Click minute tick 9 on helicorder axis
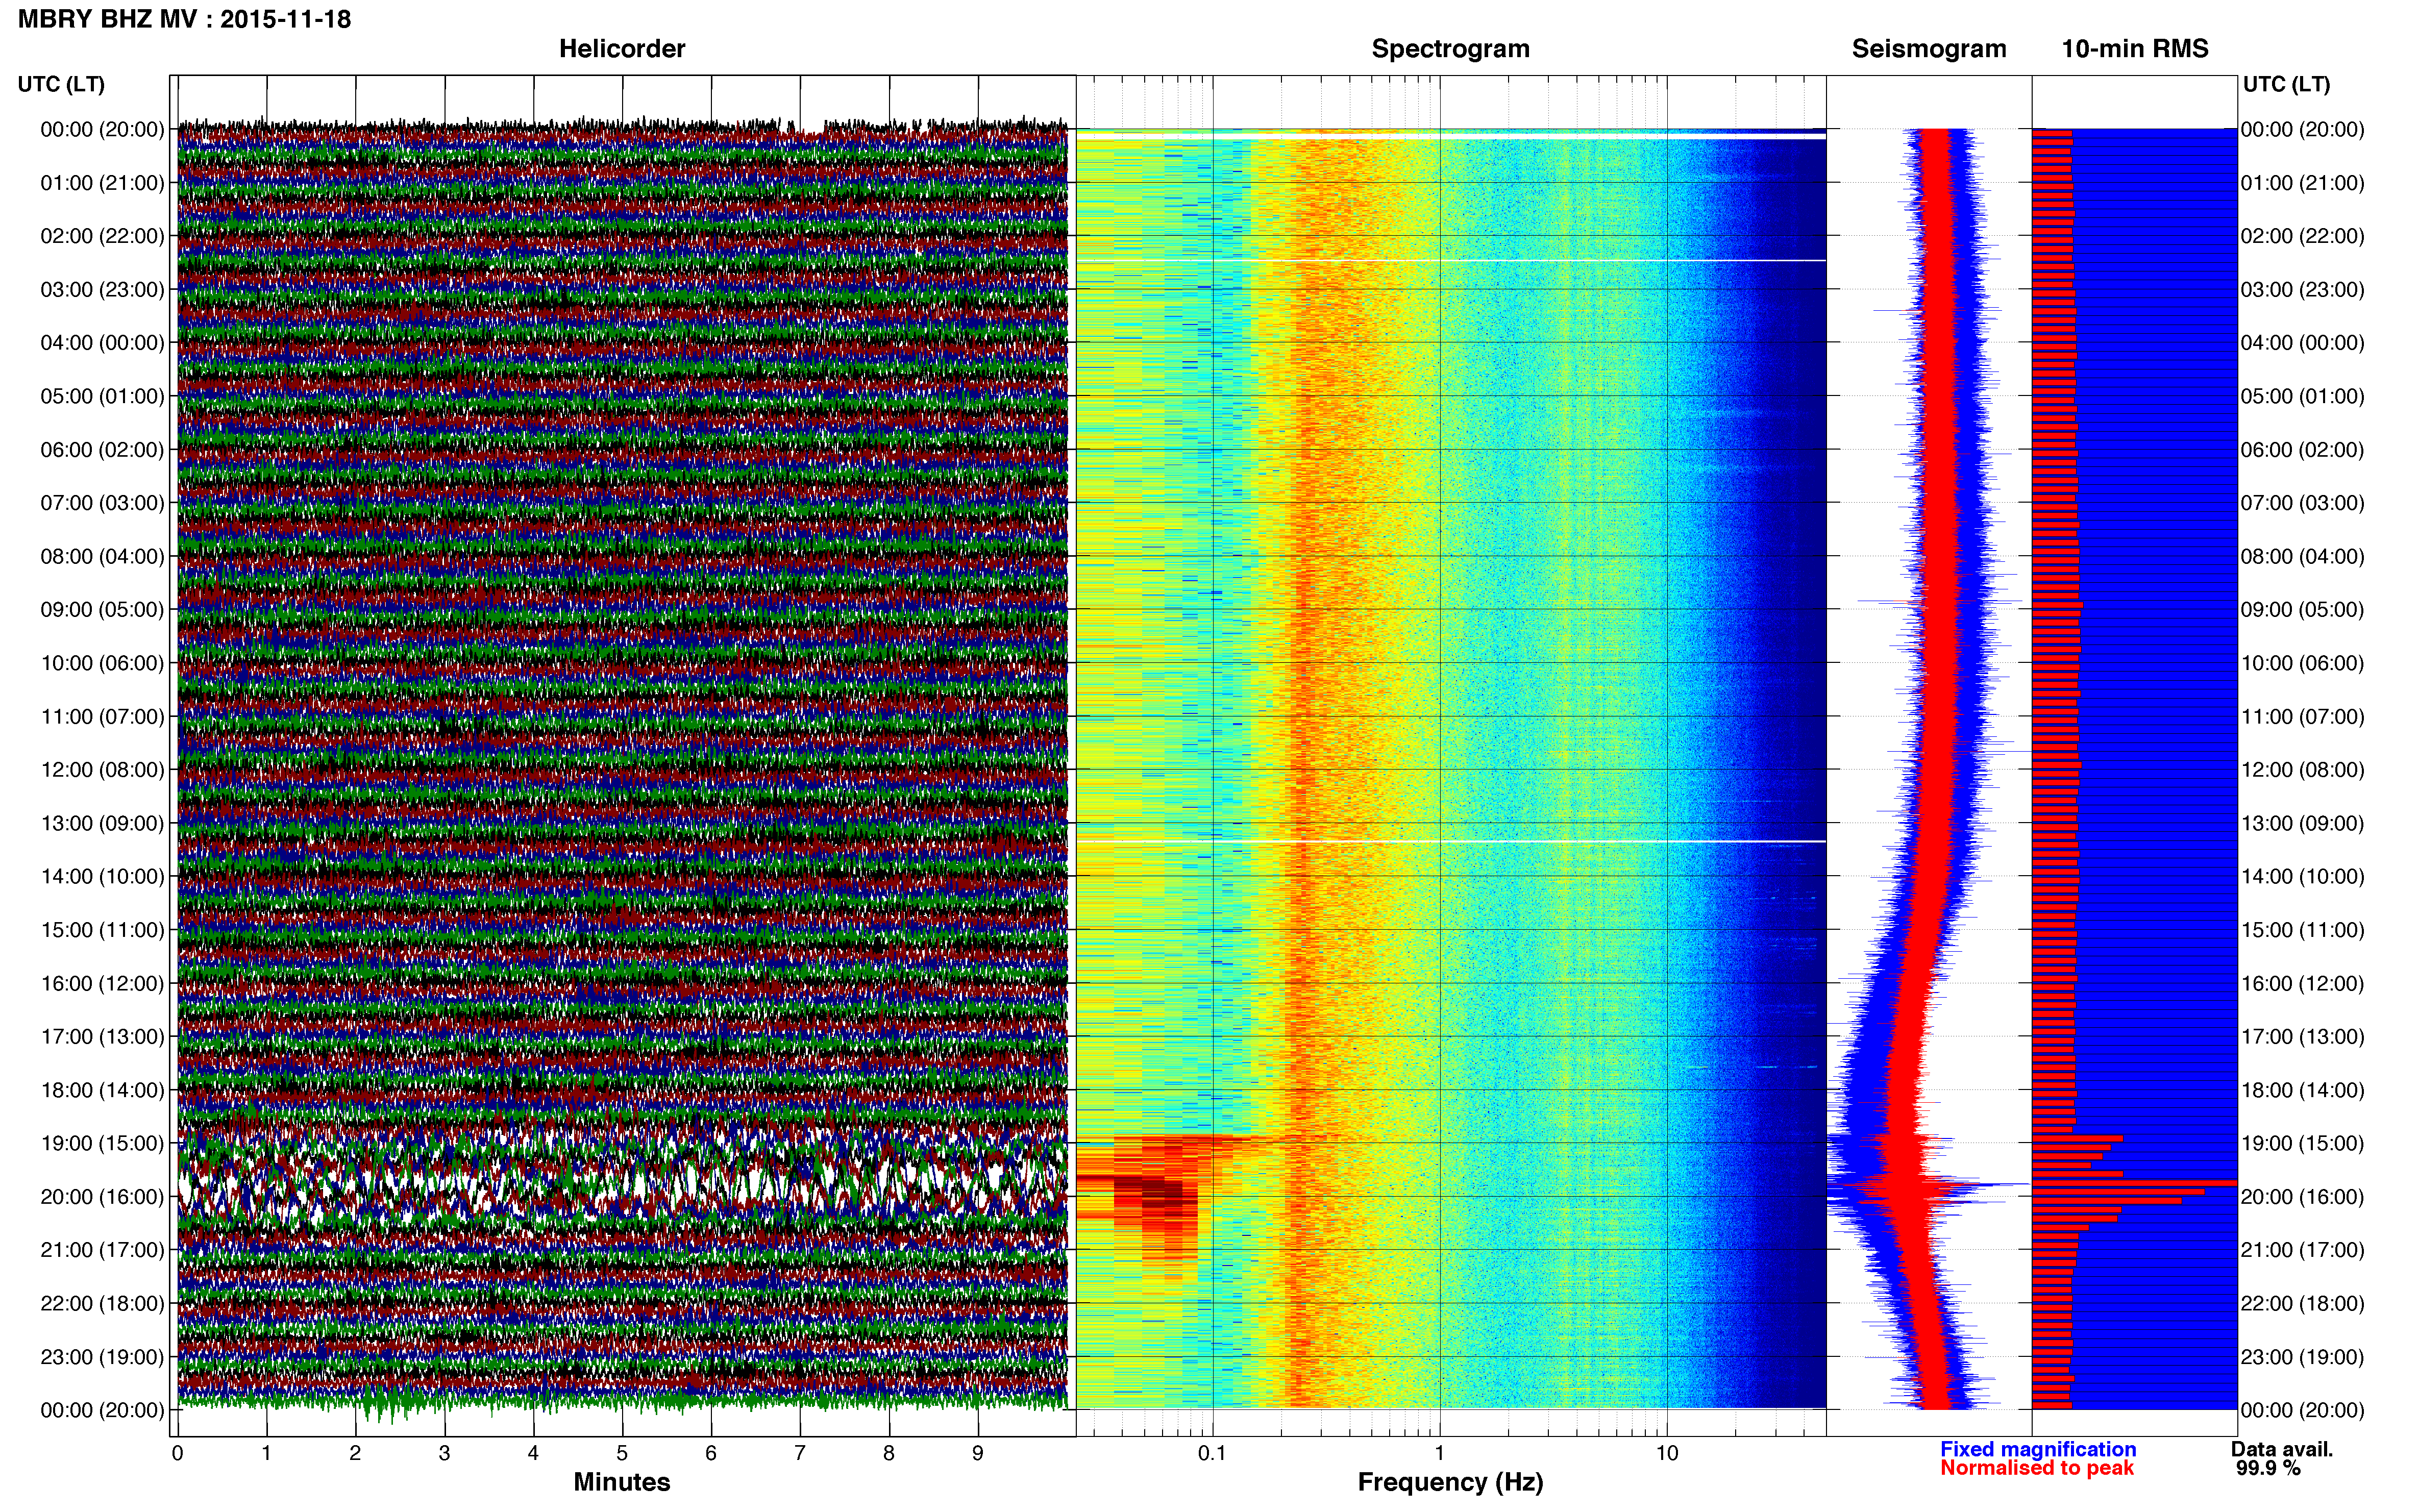2419x1512 pixels. point(978,1453)
